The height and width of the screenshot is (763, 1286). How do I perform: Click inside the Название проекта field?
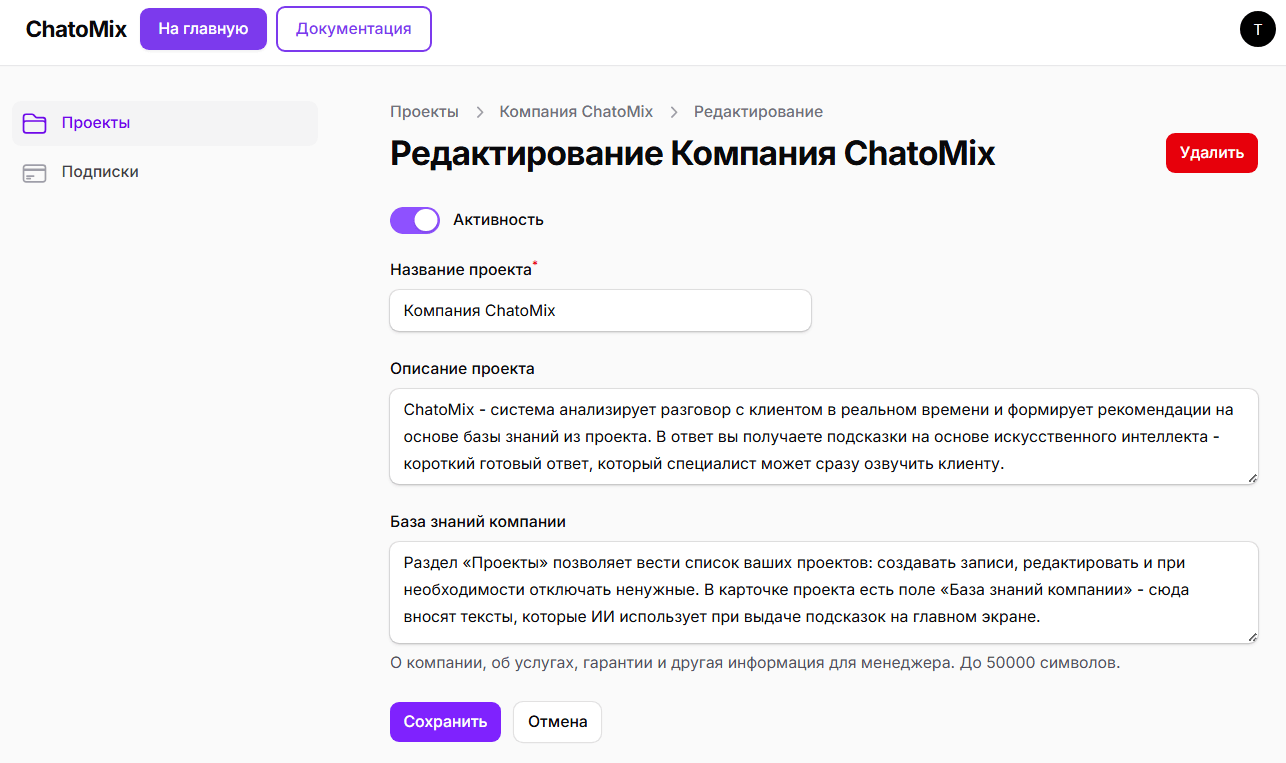(600, 310)
